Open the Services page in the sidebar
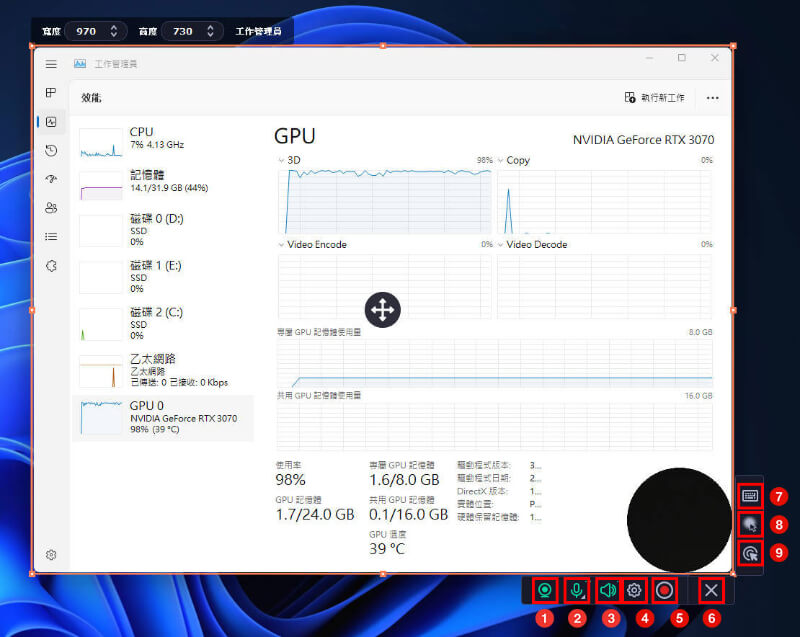800x637 pixels. click(51, 266)
